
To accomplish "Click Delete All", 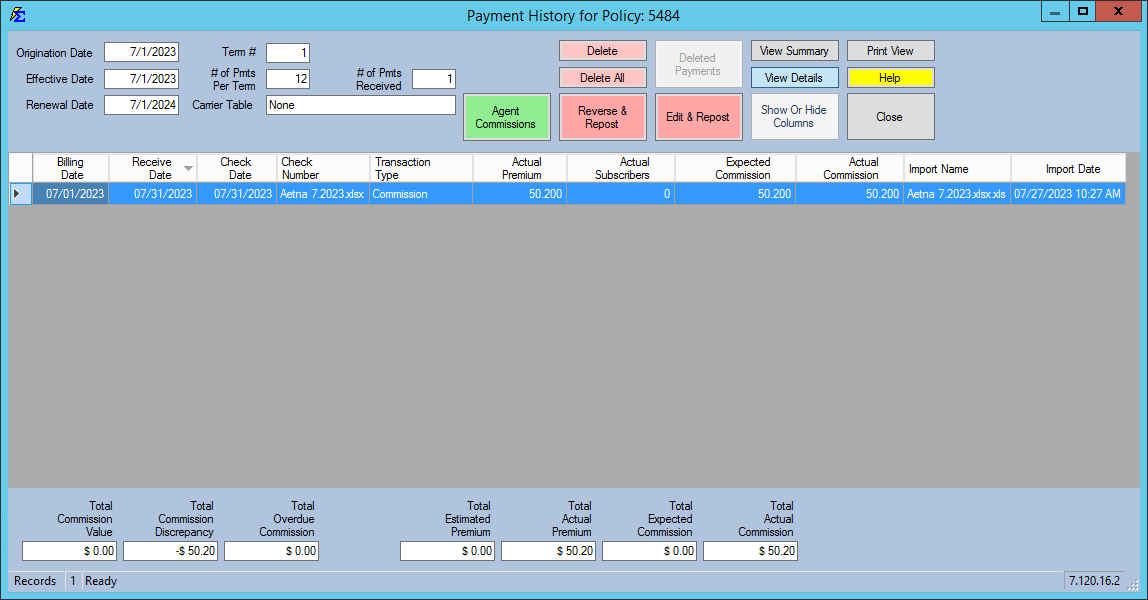I will [602, 77].
